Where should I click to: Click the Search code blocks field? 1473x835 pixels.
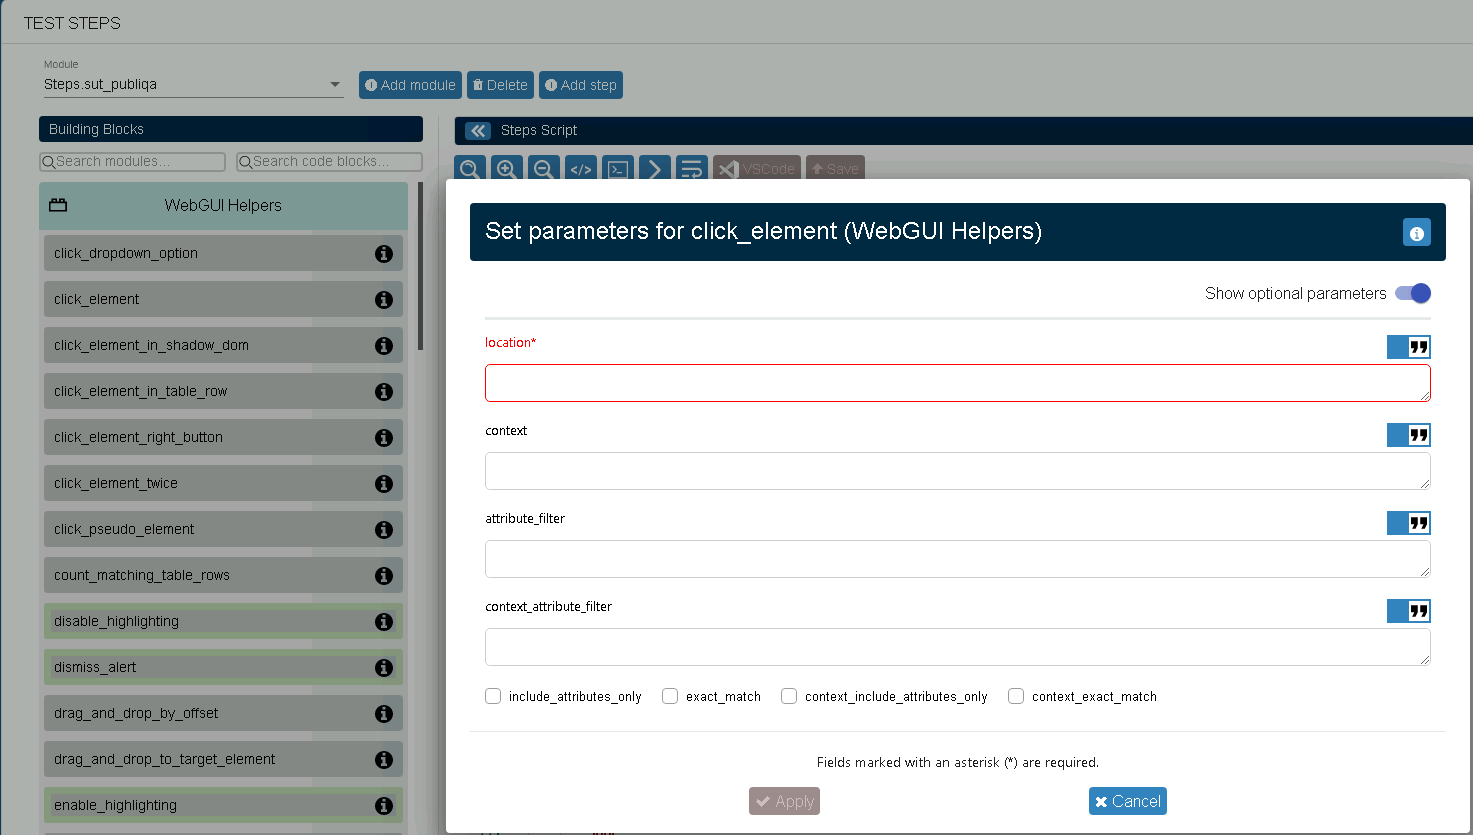point(329,162)
